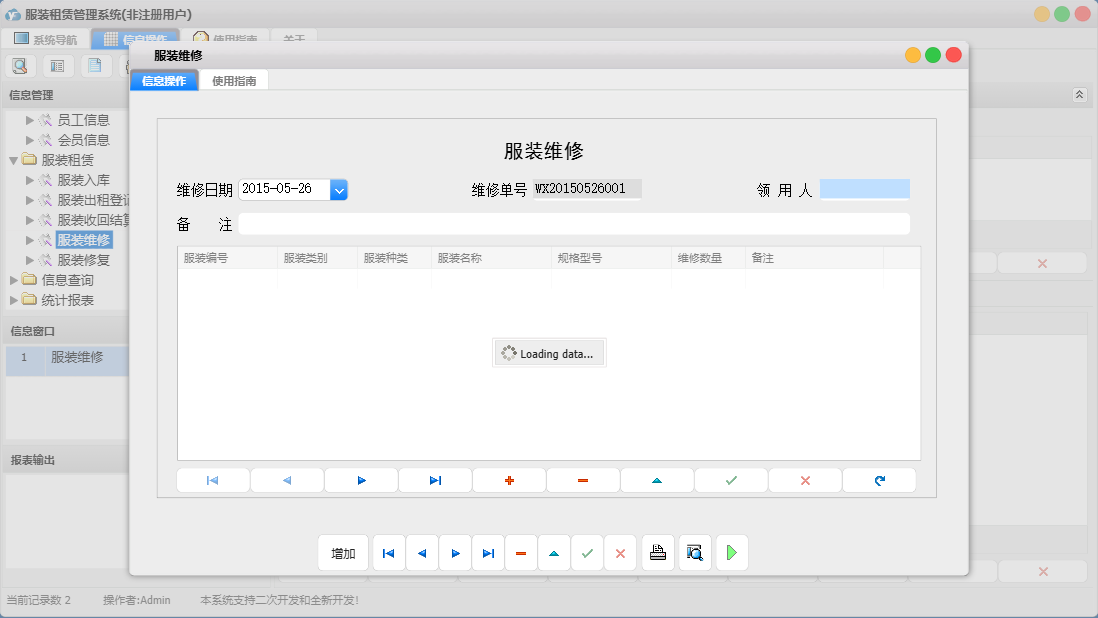The width and height of the screenshot is (1098, 618).
Task: Click the print icon on bottom toolbar
Action: 658,552
